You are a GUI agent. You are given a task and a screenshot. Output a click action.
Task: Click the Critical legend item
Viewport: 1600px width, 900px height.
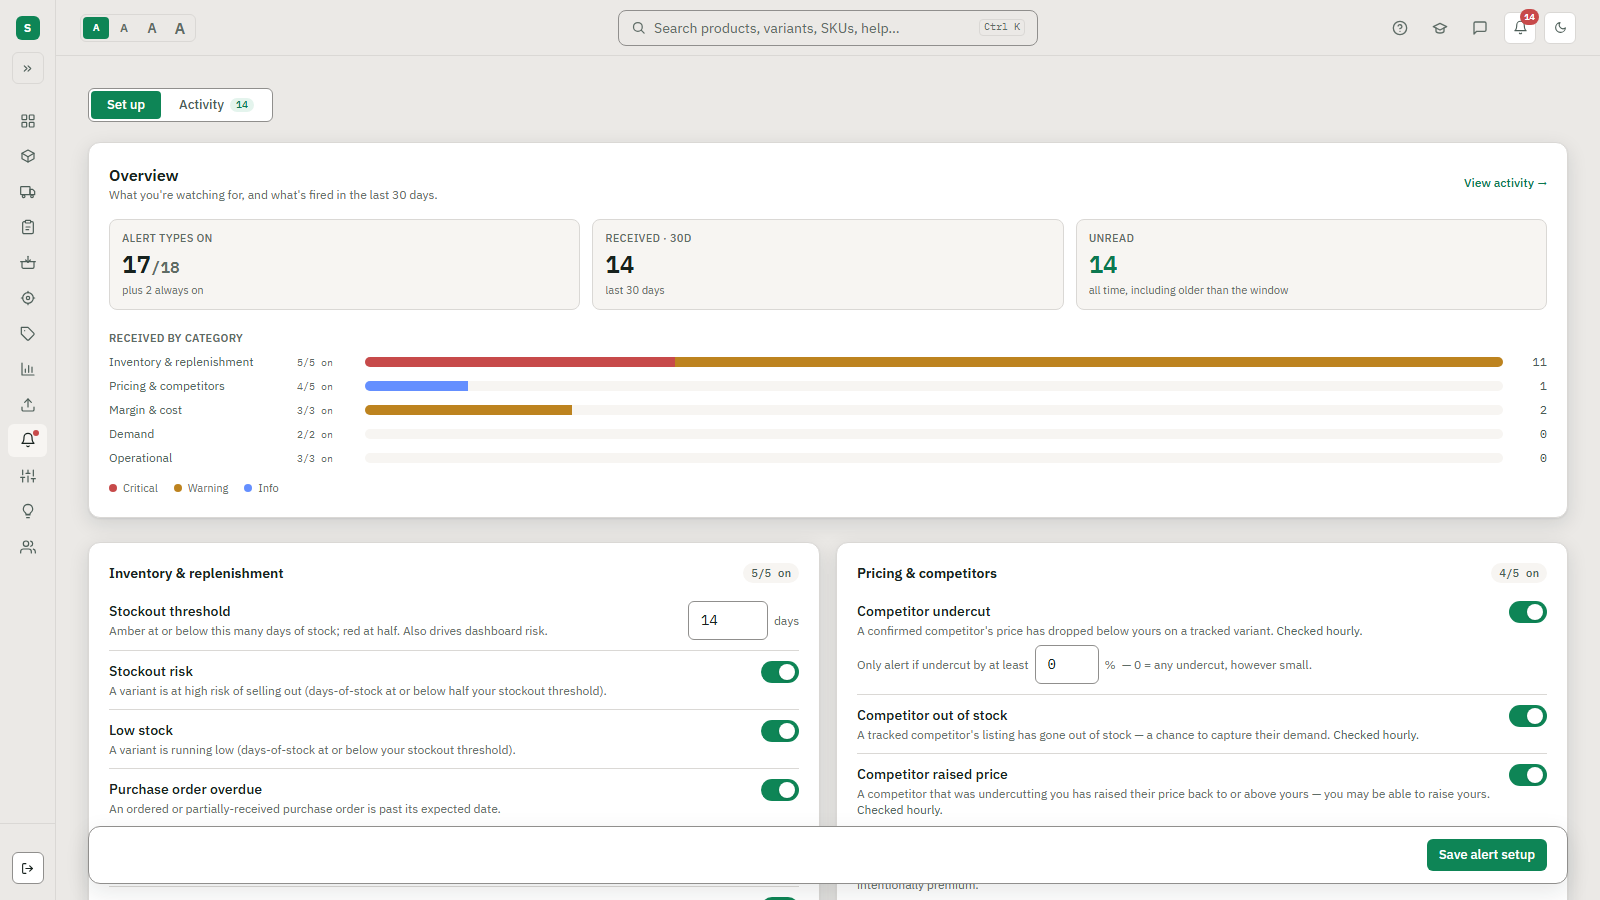[134, 488]
